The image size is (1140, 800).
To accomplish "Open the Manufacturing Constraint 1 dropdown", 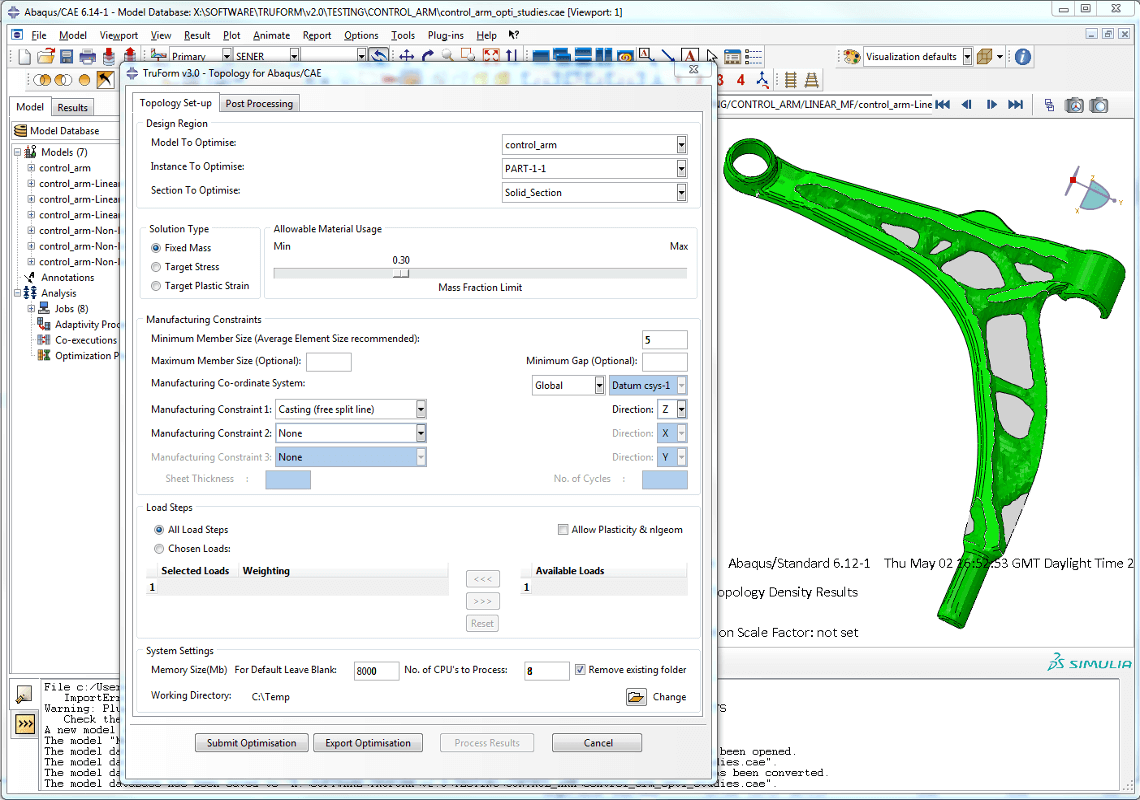I will pyautogui.click(x=421, y=409).
